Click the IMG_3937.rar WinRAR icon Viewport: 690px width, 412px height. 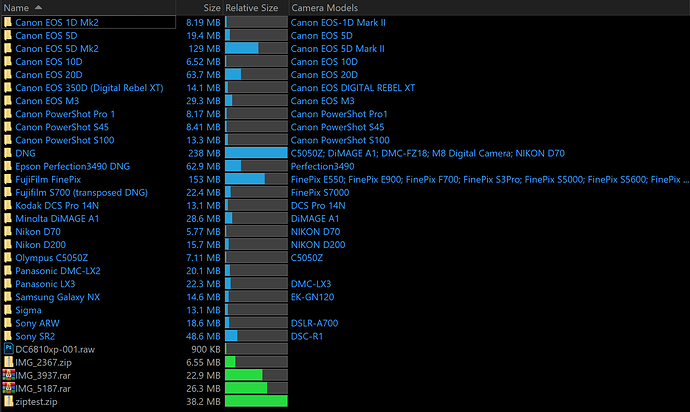[x=8, y=375]
